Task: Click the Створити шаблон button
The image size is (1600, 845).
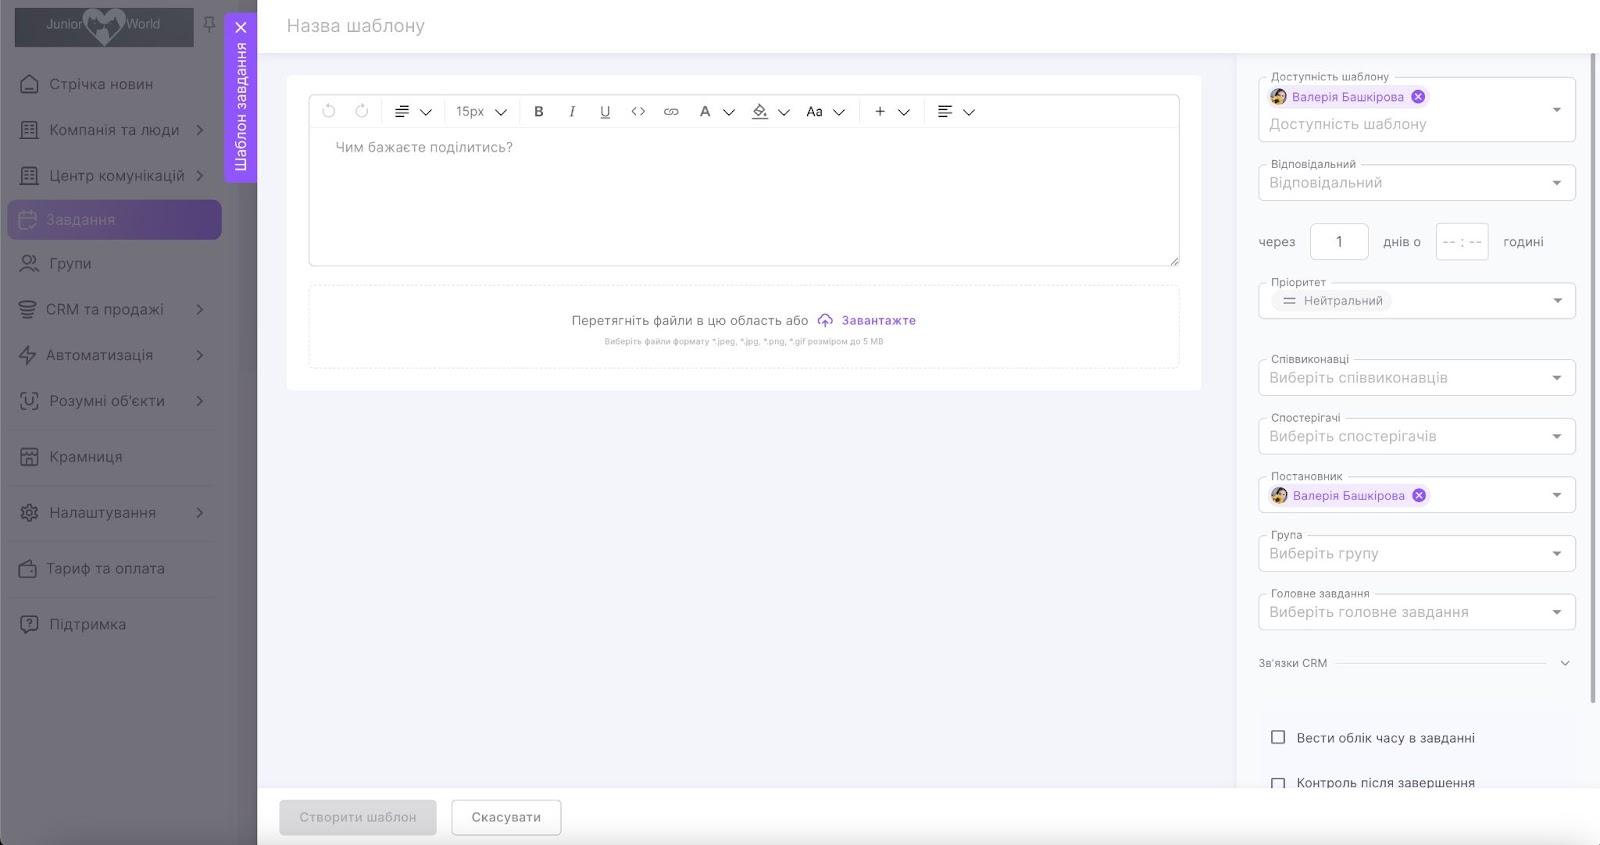Action: pos(358,817)
